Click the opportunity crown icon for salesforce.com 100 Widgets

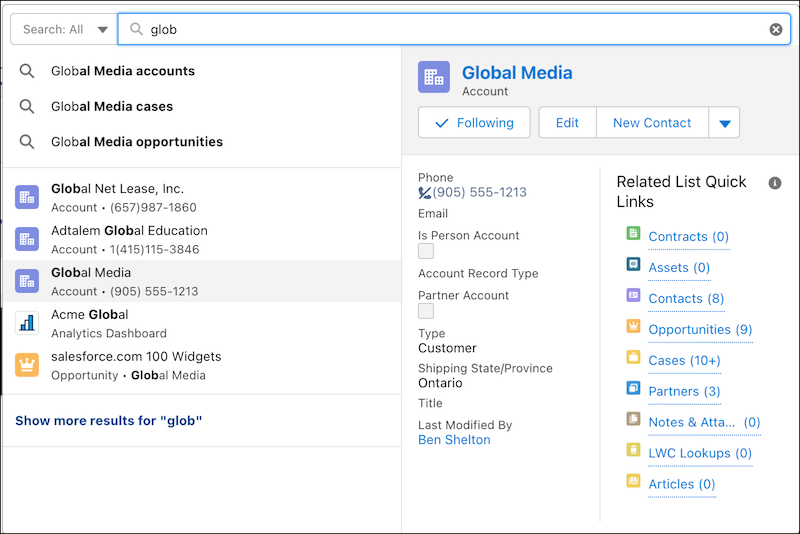(27, 365)
